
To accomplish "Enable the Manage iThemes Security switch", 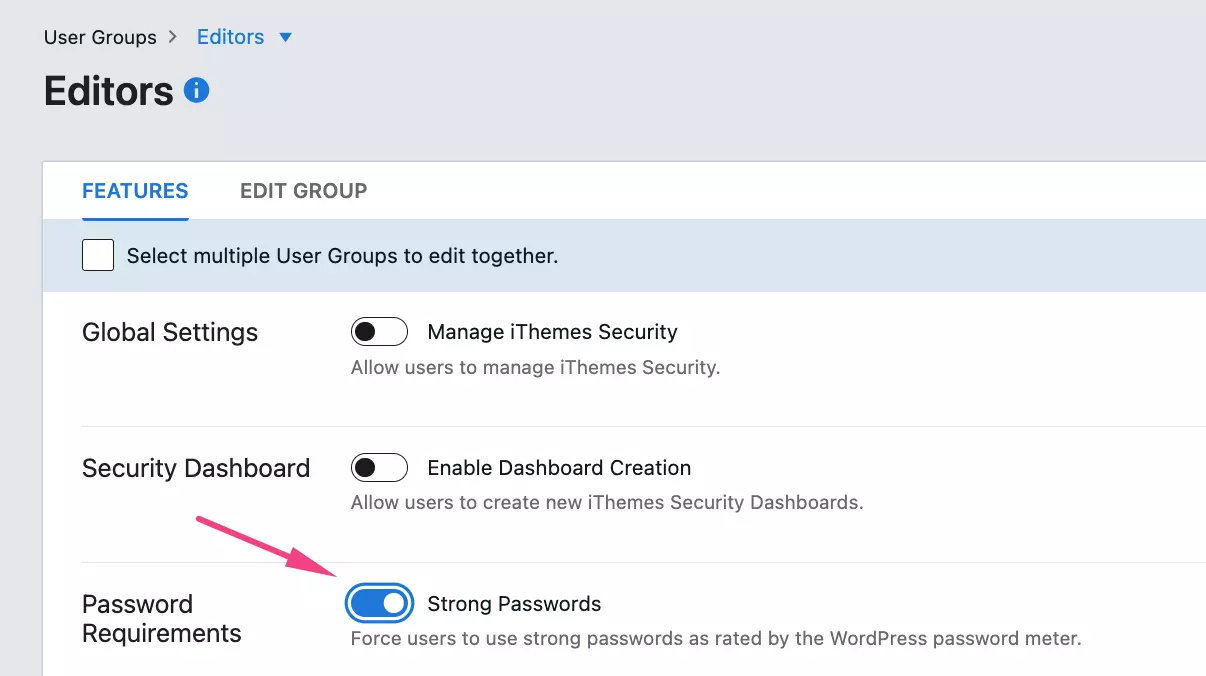I will 379,332.
